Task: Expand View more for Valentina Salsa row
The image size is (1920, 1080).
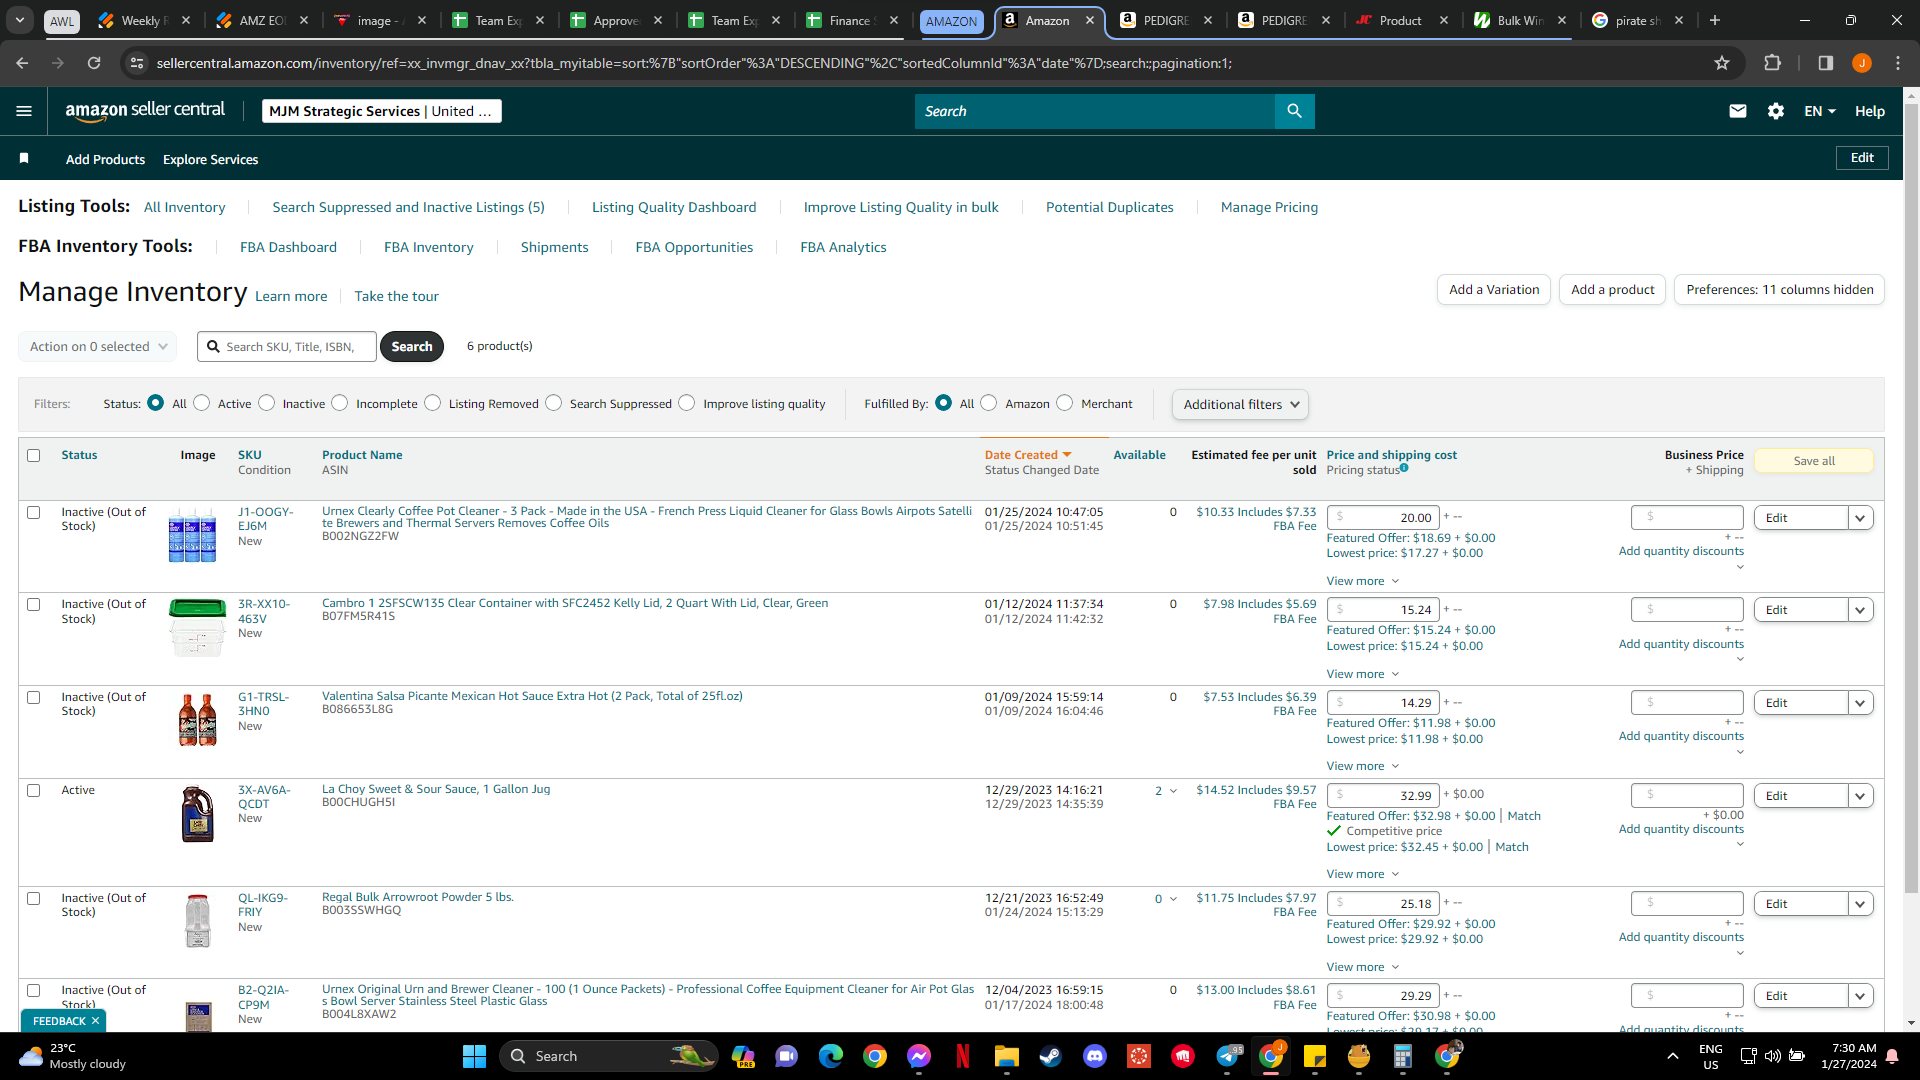Action: pos(1362,766)
